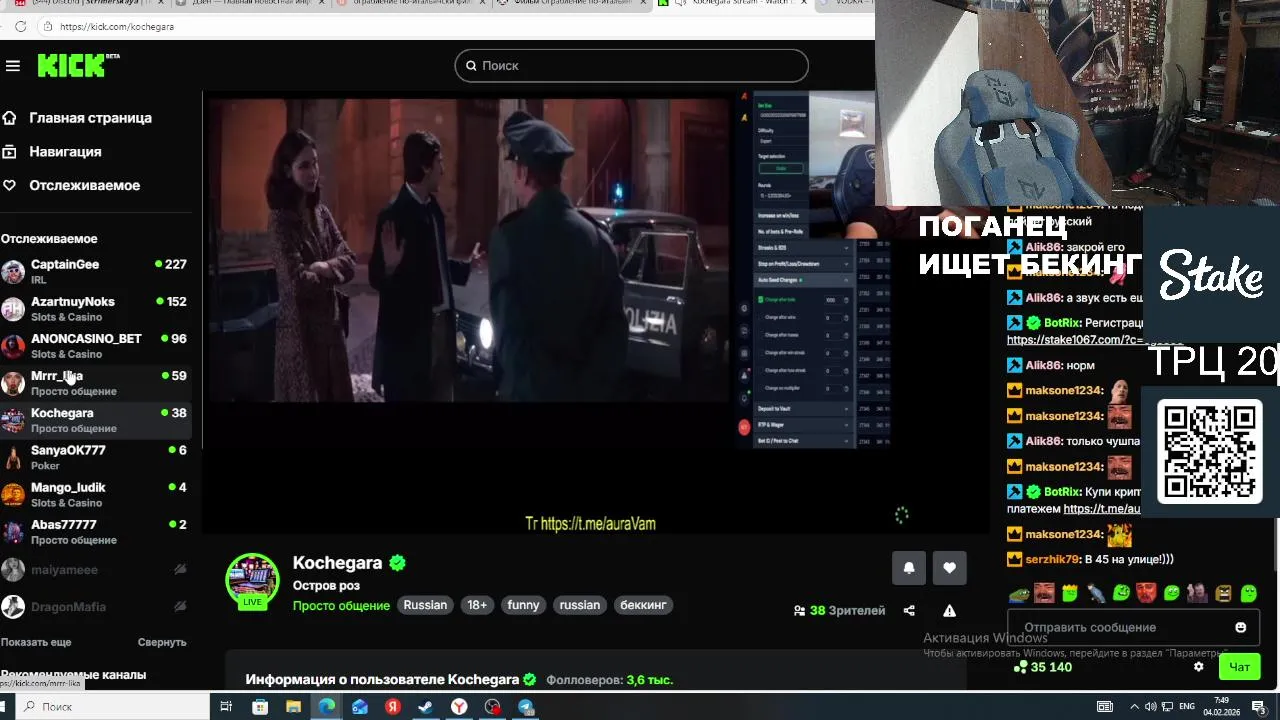Select Kochegara in followed list
The width and height of the screenshot is (1280, 720).
tap(96, 419)
